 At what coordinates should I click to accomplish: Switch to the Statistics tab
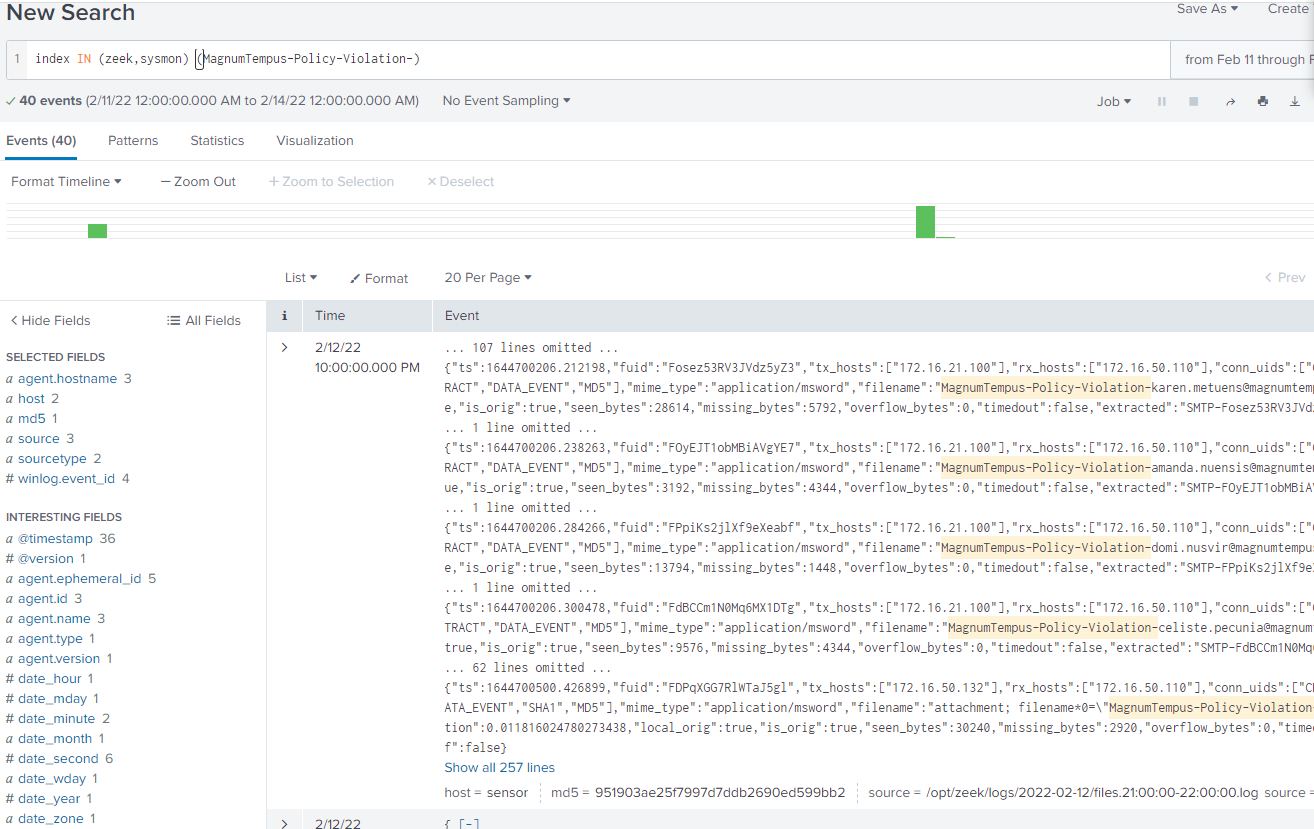(217, 141)
